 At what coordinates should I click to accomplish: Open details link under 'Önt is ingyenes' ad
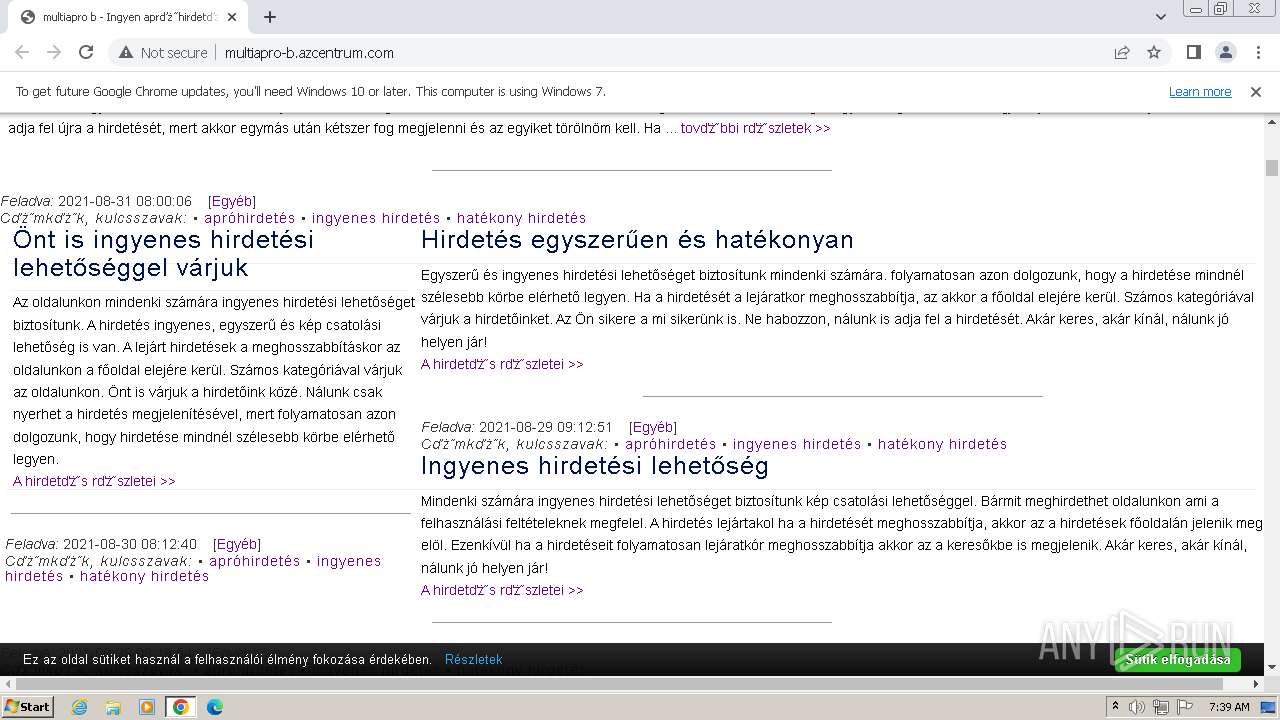tap(94, 482)
